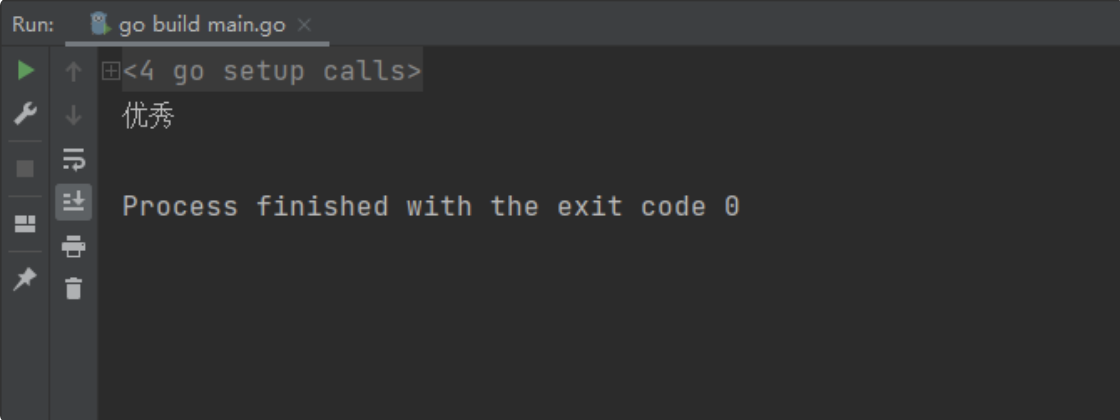Toggle soft-wrap for console output
Screen dimensions: 1120x420
[x=74, y=159]
